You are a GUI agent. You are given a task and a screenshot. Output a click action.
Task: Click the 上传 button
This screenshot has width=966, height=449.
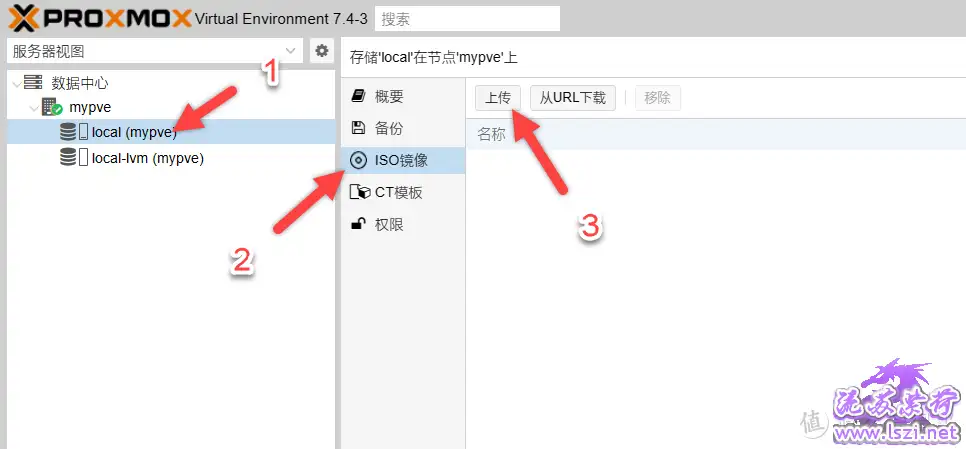coord(498,98)
